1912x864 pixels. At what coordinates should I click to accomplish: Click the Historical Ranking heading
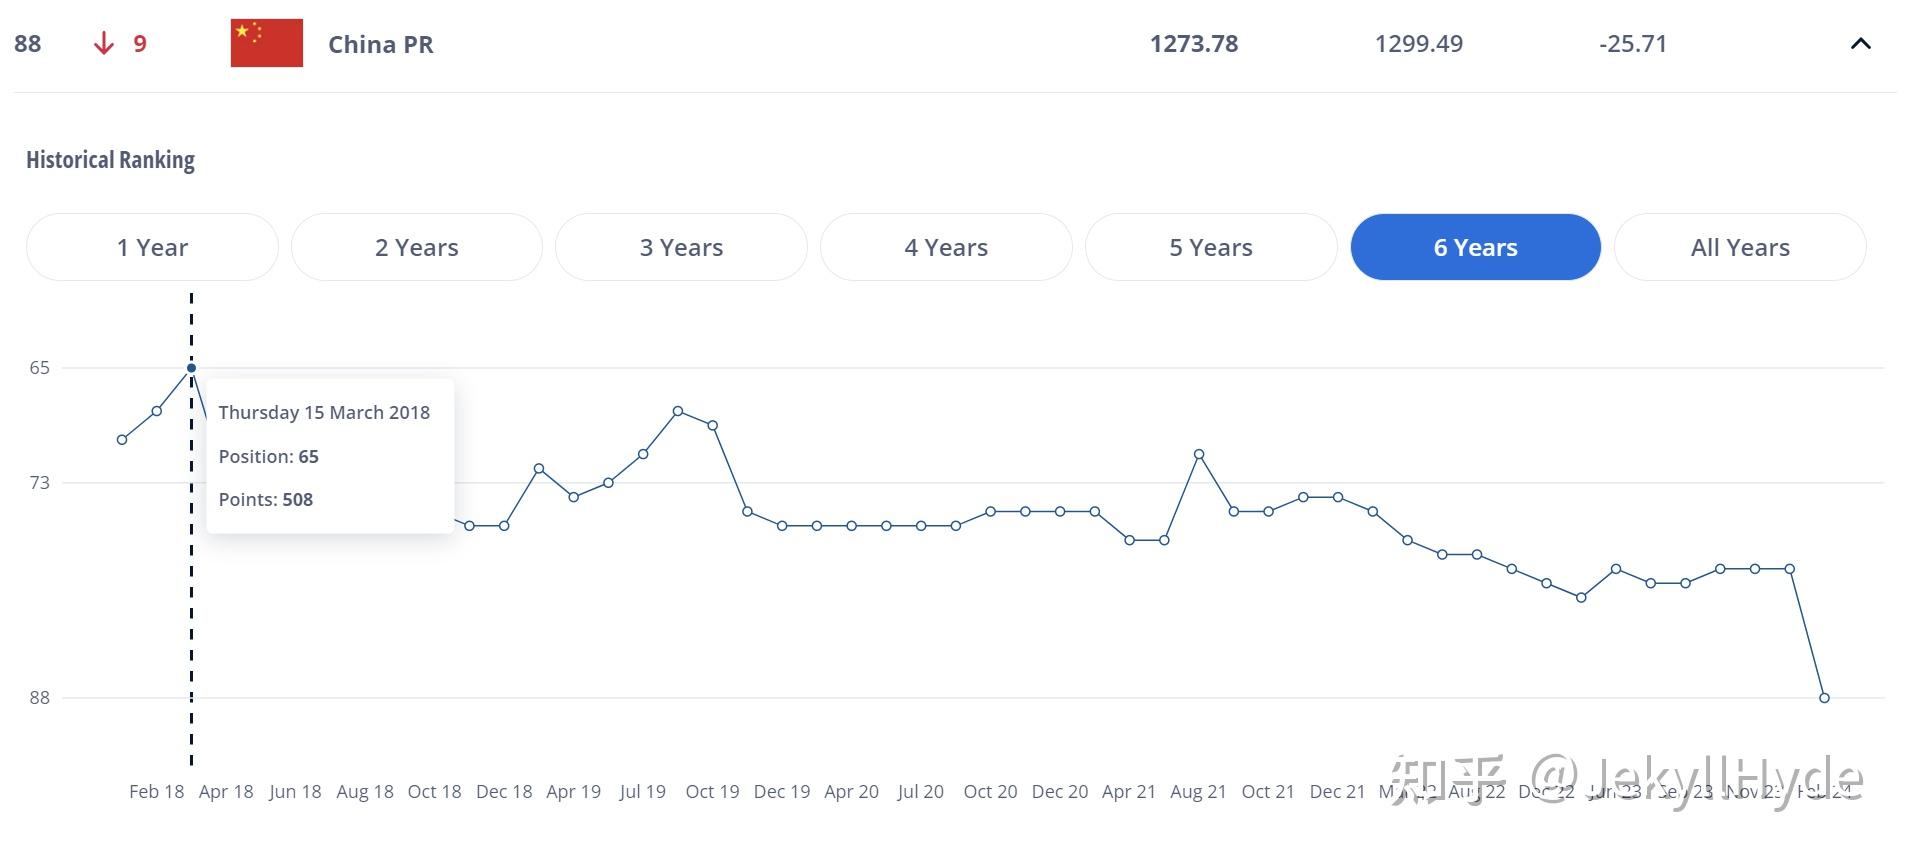click(110, 160)
